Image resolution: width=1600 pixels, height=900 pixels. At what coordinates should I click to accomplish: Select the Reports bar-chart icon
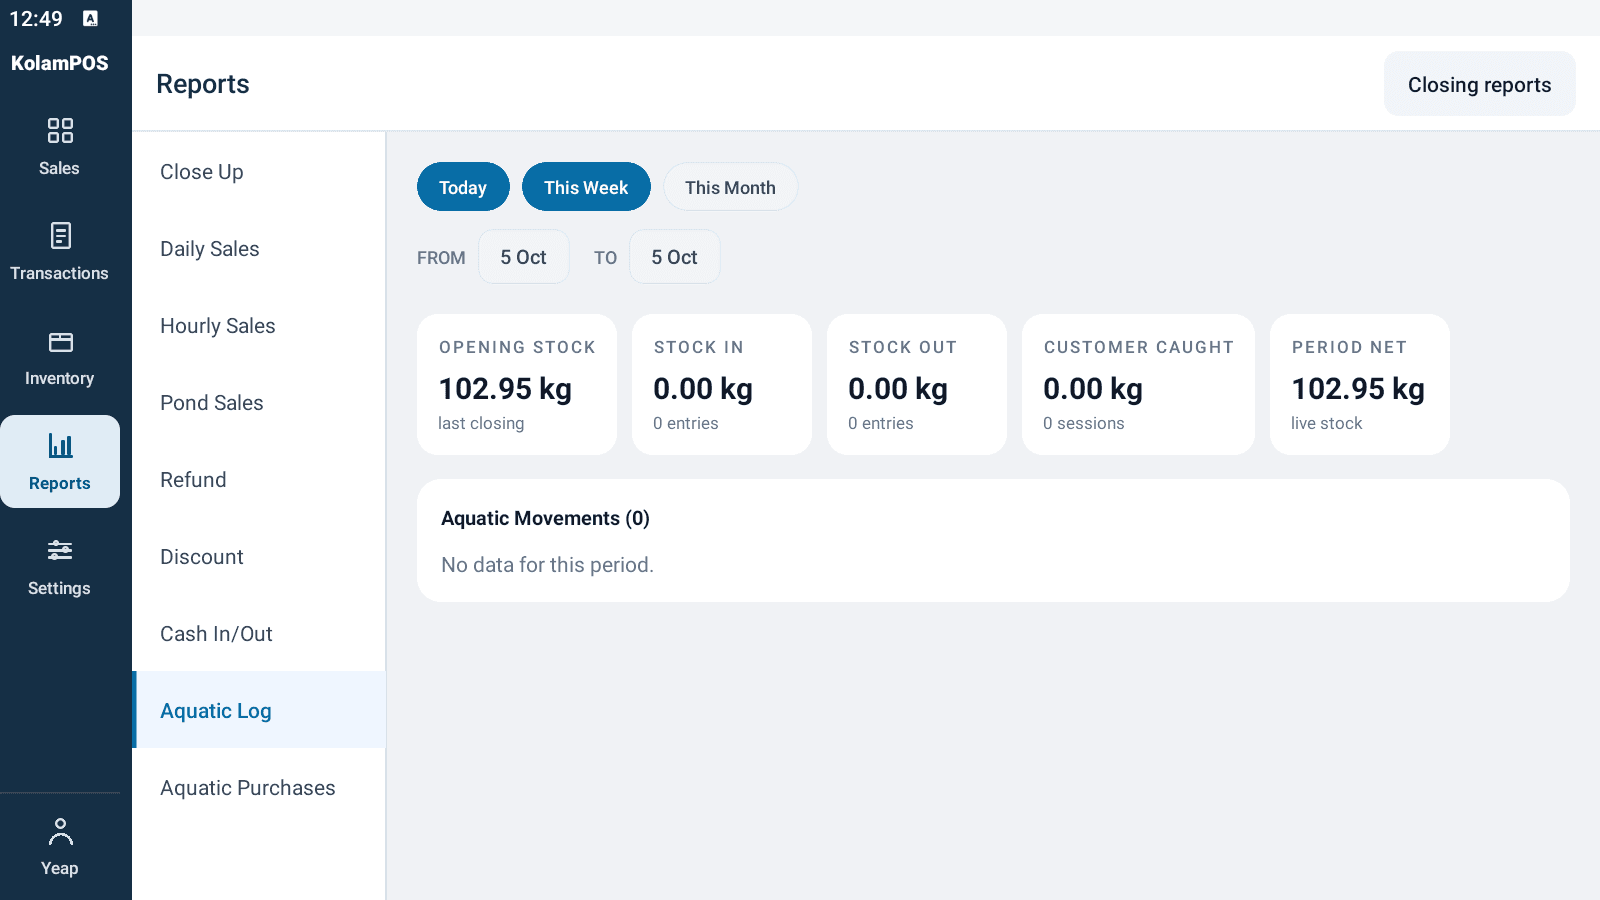pyautogui.click(x=60, y=446)
